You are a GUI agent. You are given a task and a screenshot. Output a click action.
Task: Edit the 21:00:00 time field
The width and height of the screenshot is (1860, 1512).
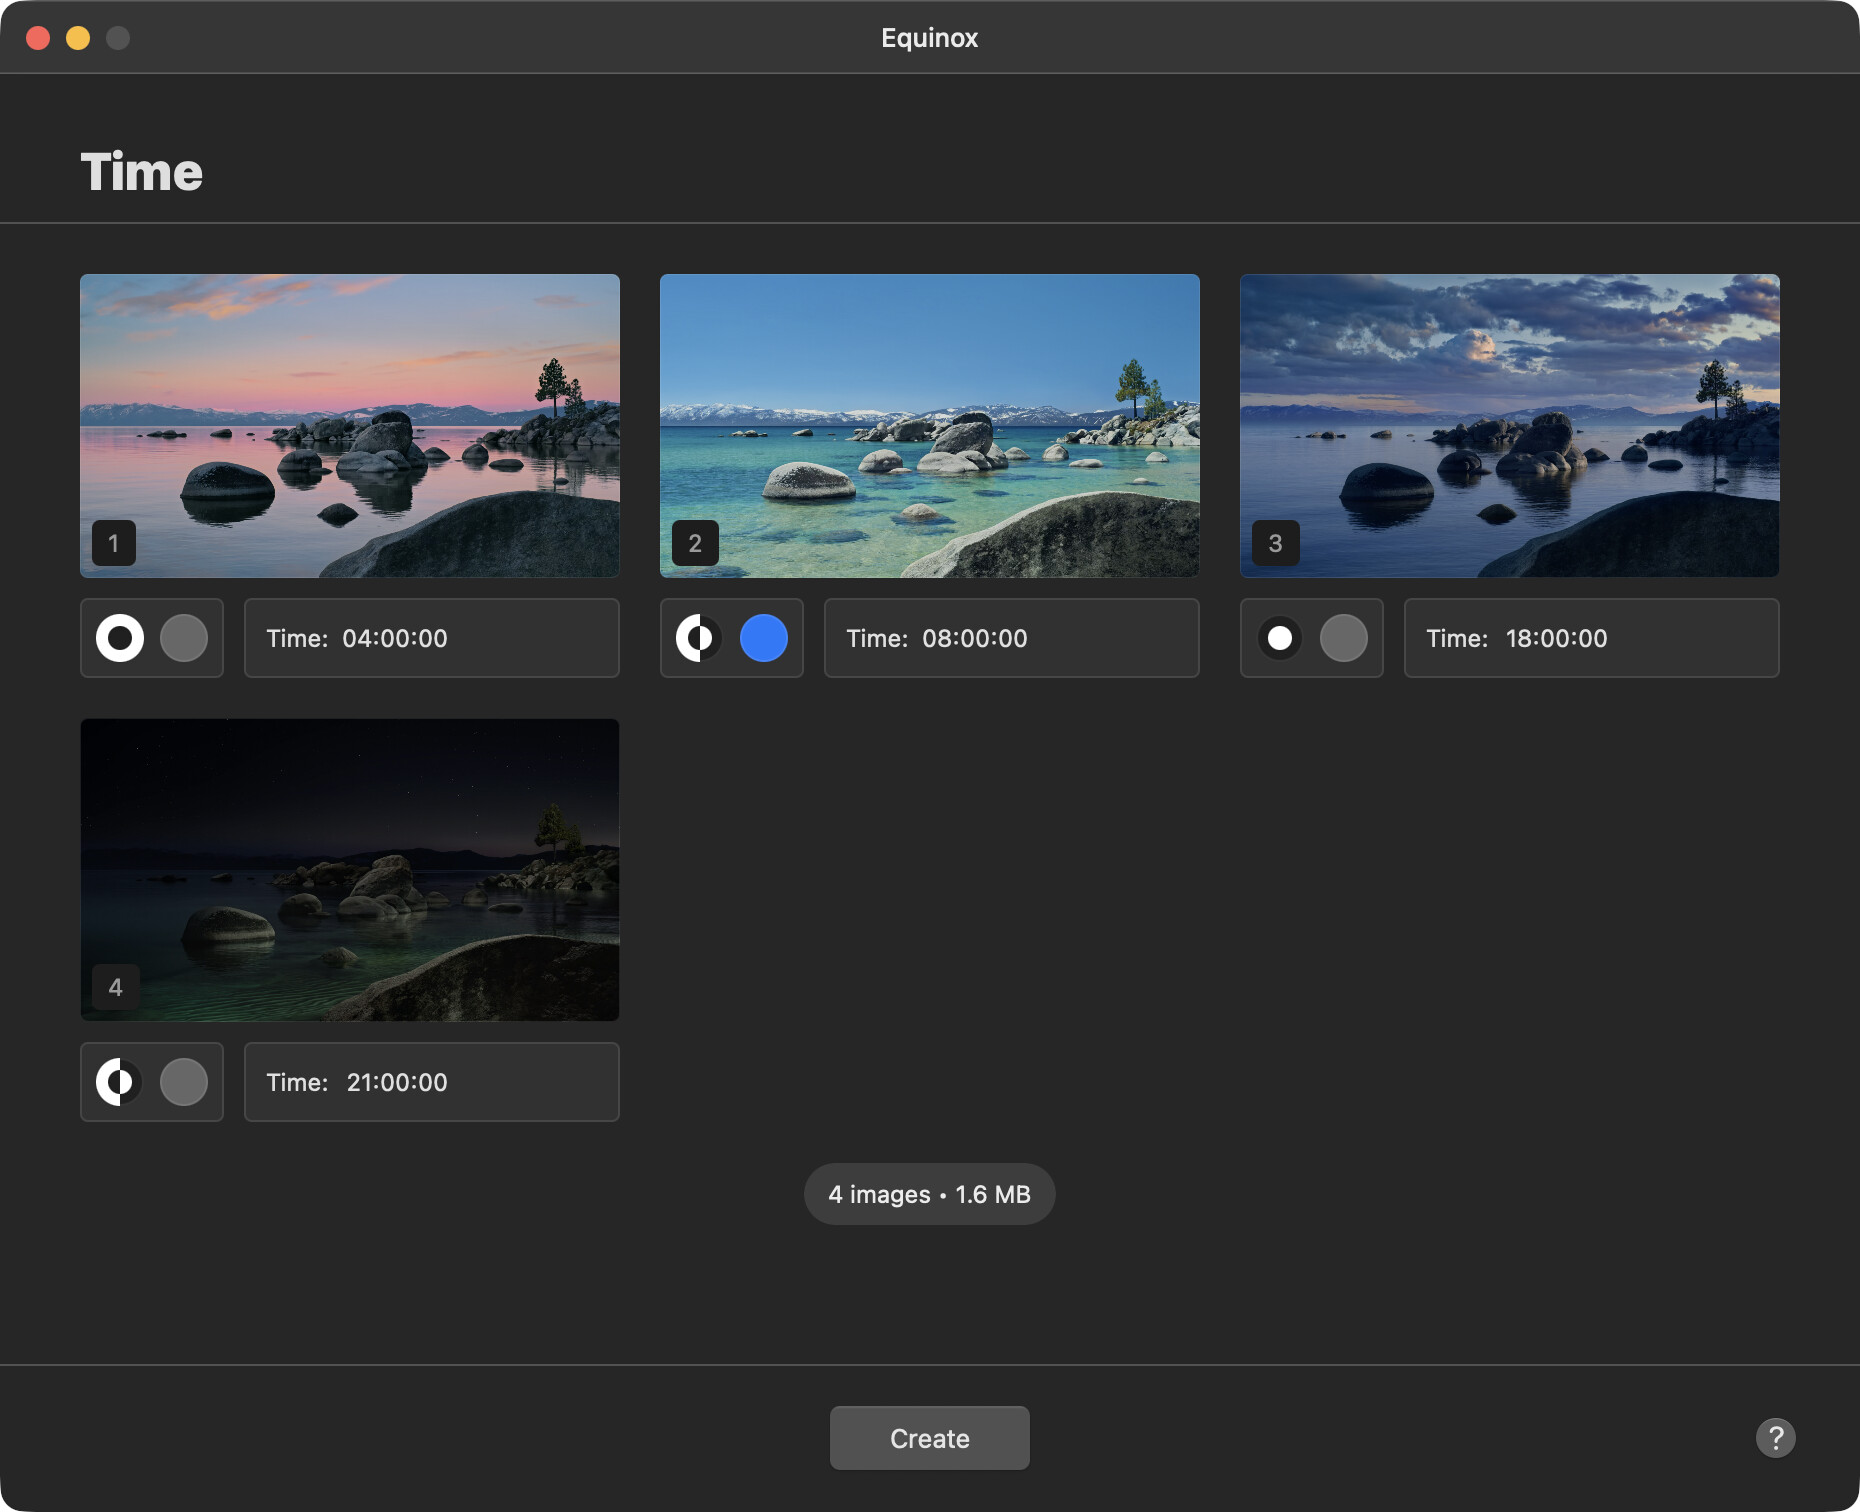coord(431,1082)
